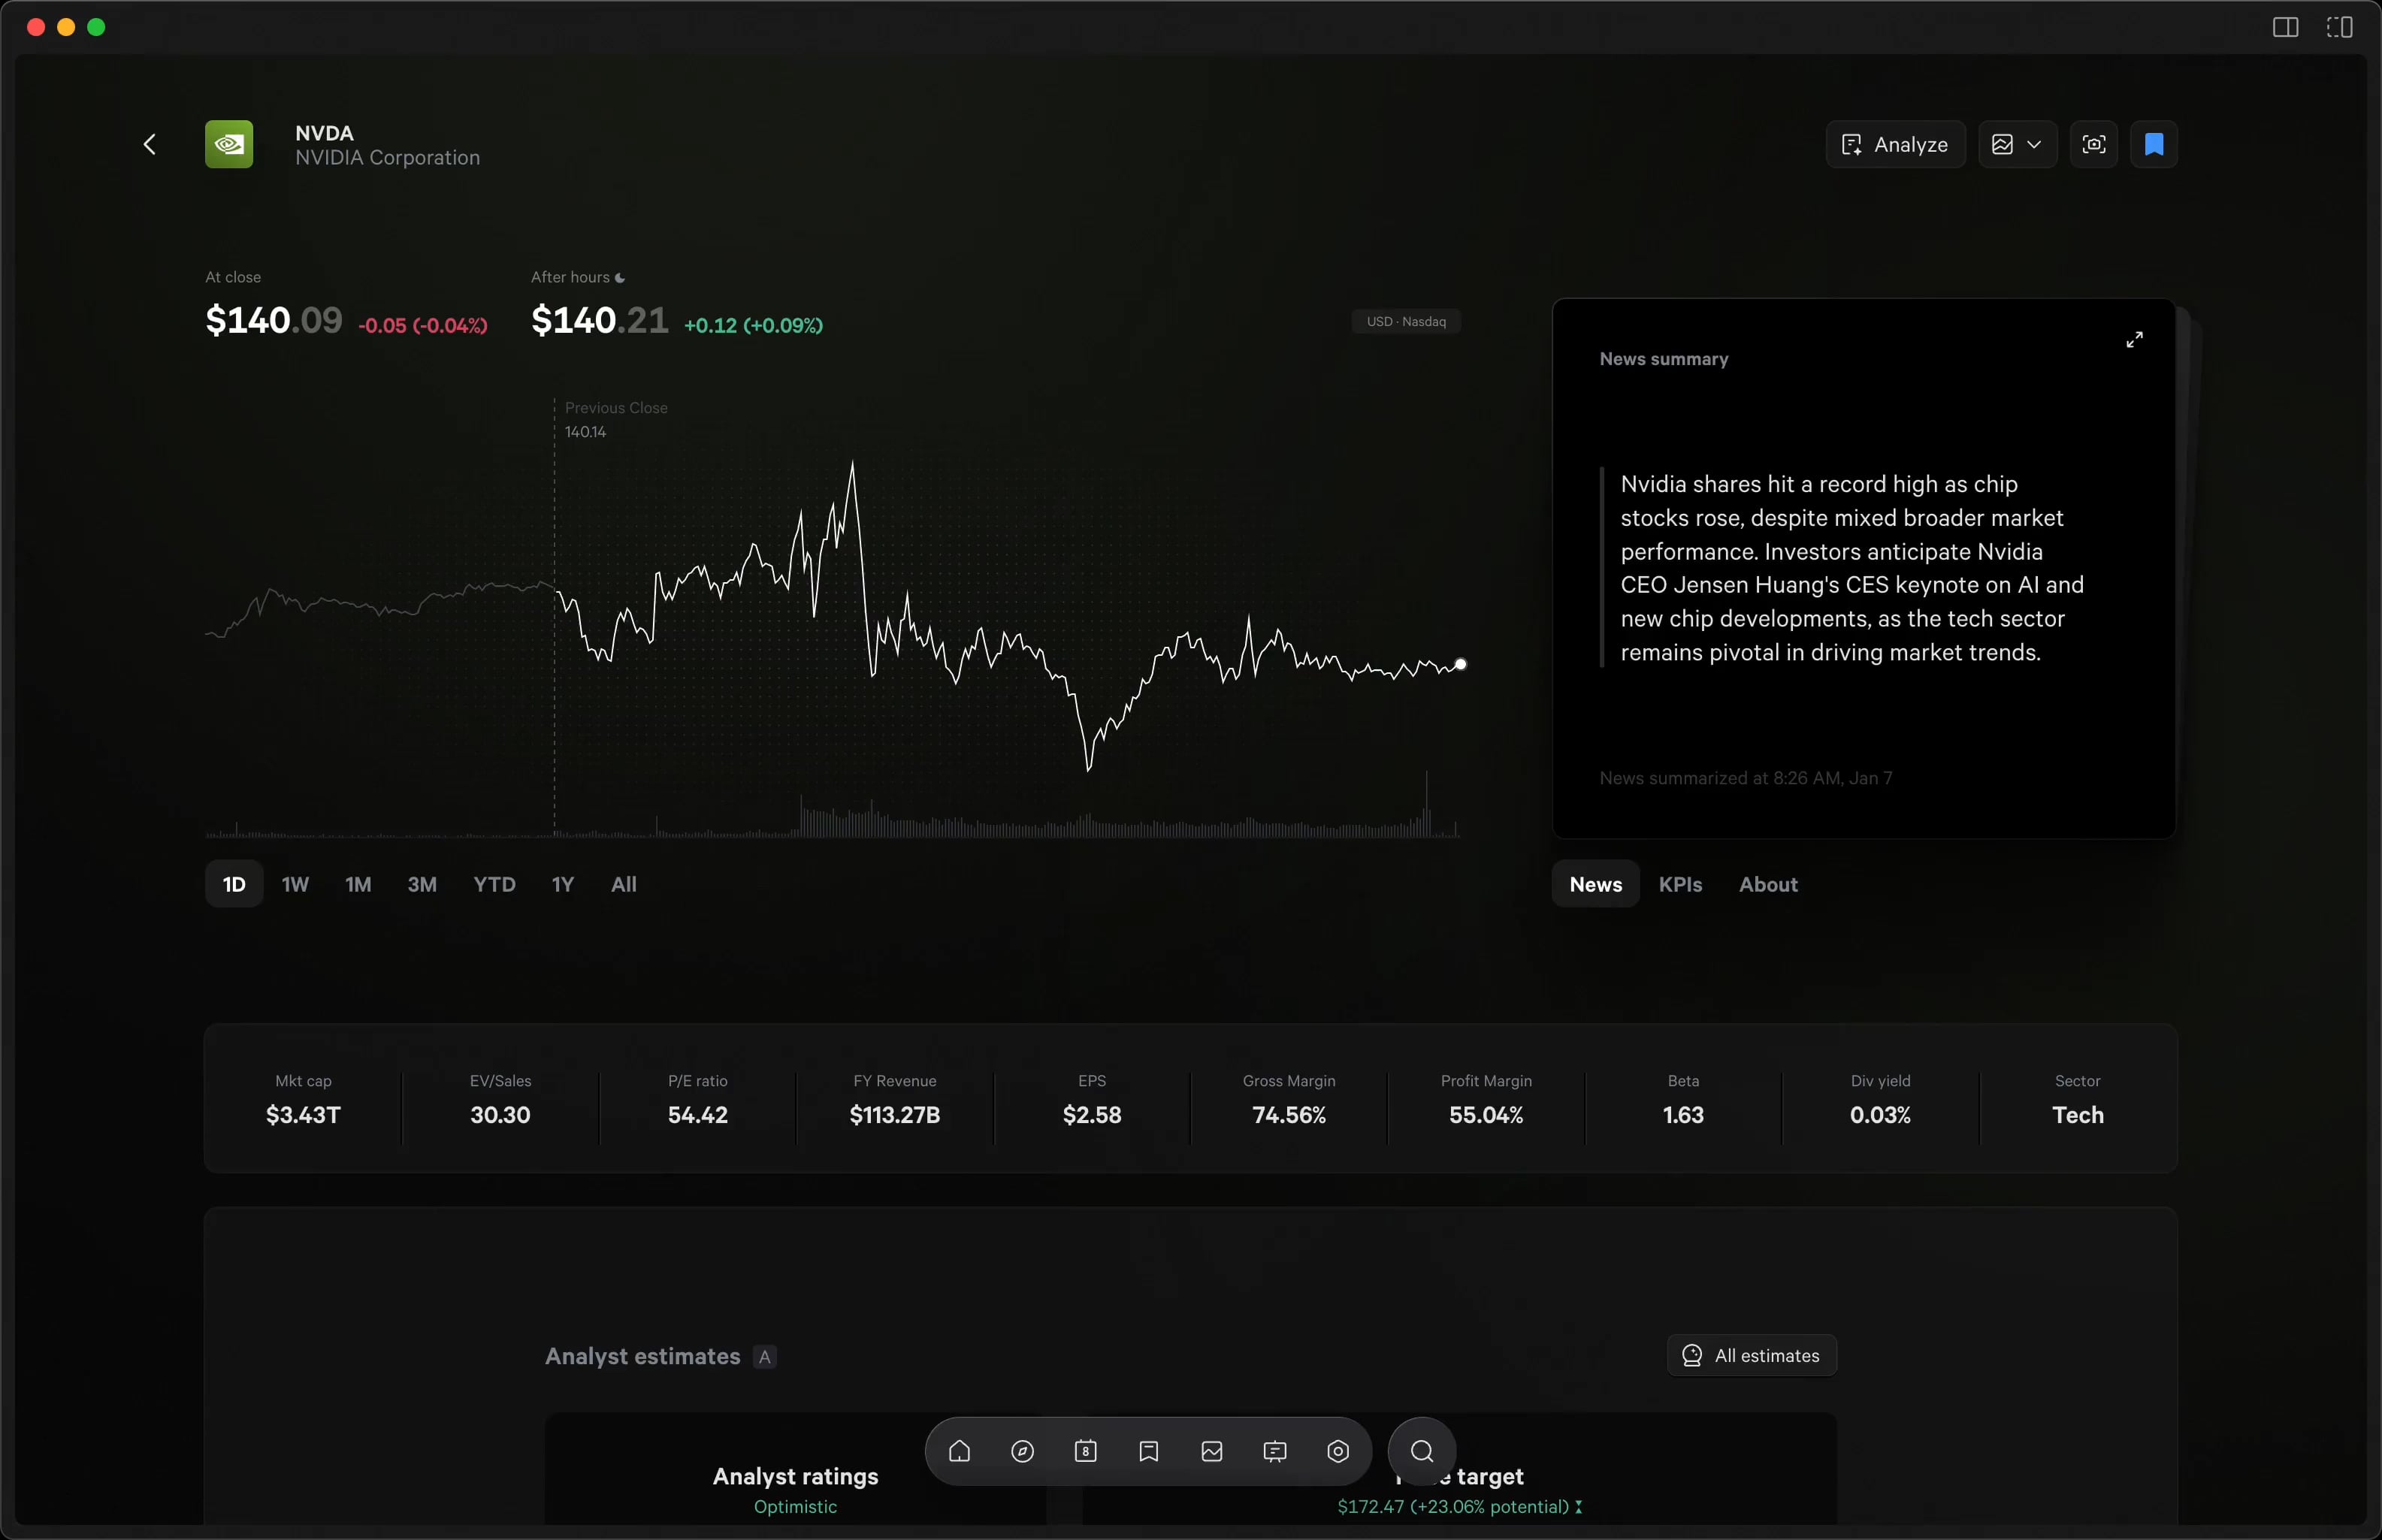The height and width of the screenshot is (1540, 2382).
Task: Toggle the sidebar panel icon in title bar
Action: pyautogui.click(x=2285, y=27)
